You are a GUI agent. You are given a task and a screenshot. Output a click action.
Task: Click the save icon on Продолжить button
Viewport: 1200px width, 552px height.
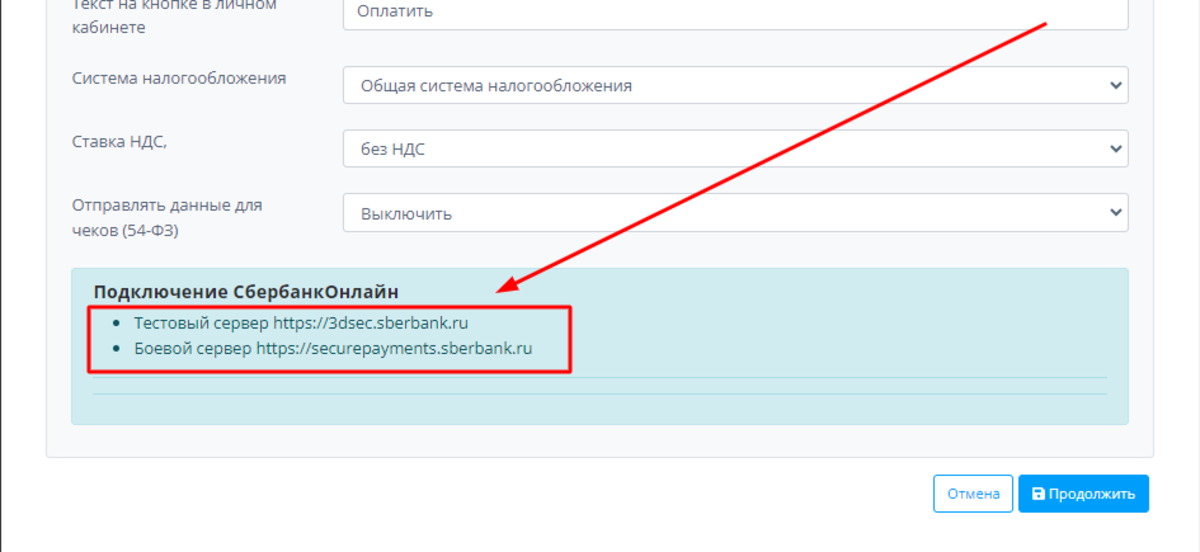tap(1038, 494)
